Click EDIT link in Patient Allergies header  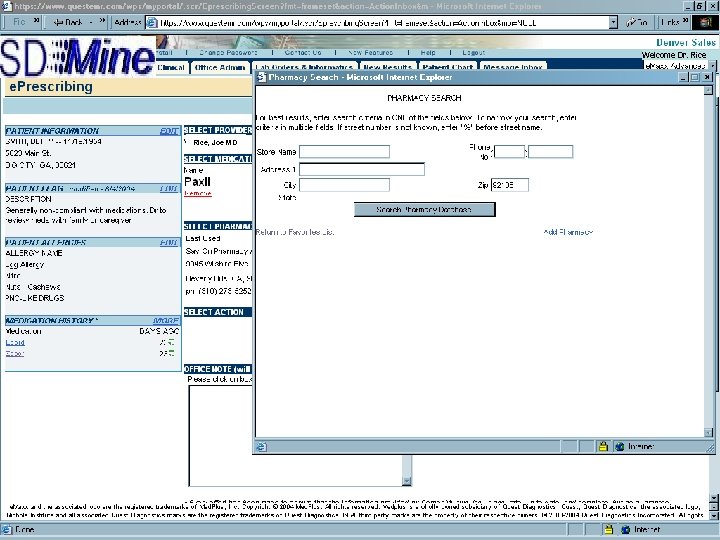click(169, 242)
